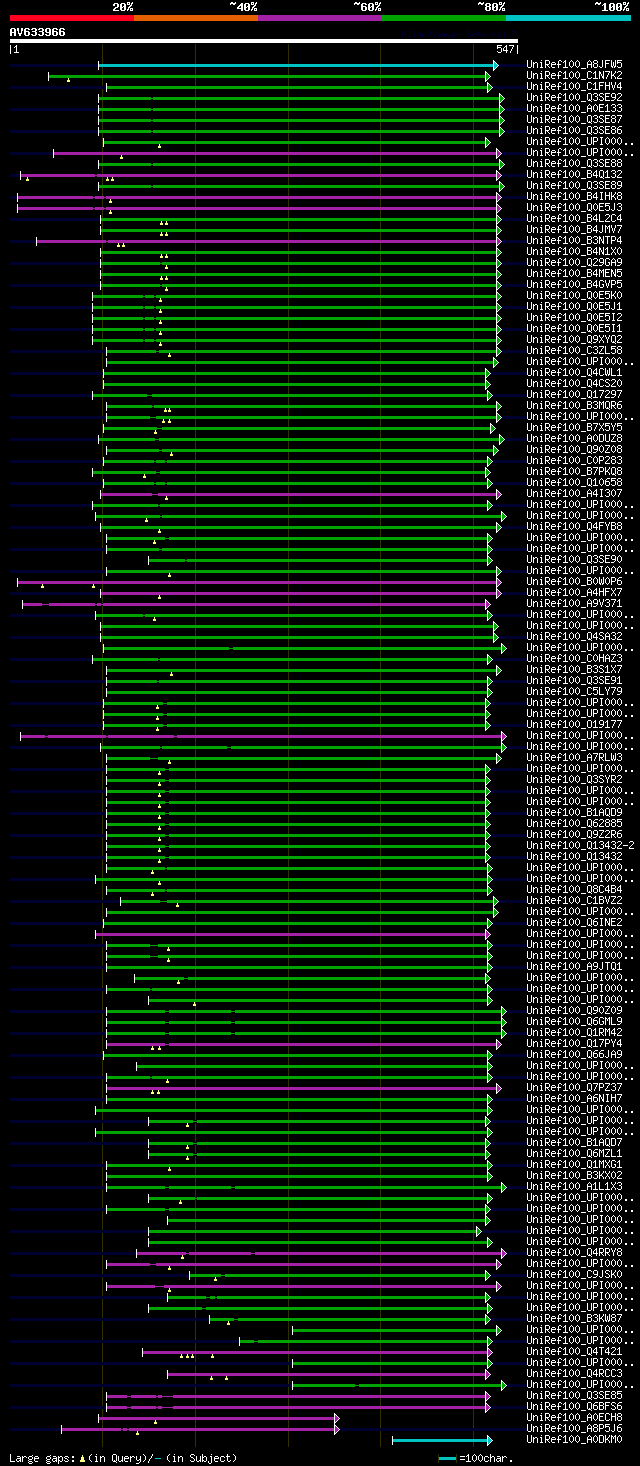Click the red 20% identity legend segment
The height and width of the screenshot is (1466, 640).
[x=71, y=18]
